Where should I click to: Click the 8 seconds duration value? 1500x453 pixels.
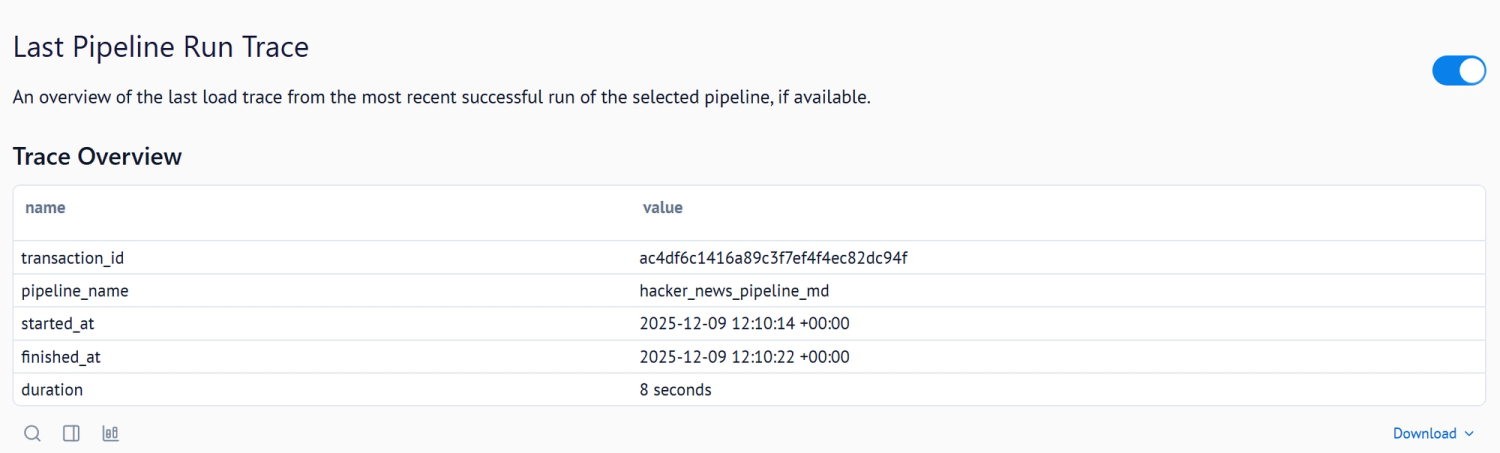[675, 390]
